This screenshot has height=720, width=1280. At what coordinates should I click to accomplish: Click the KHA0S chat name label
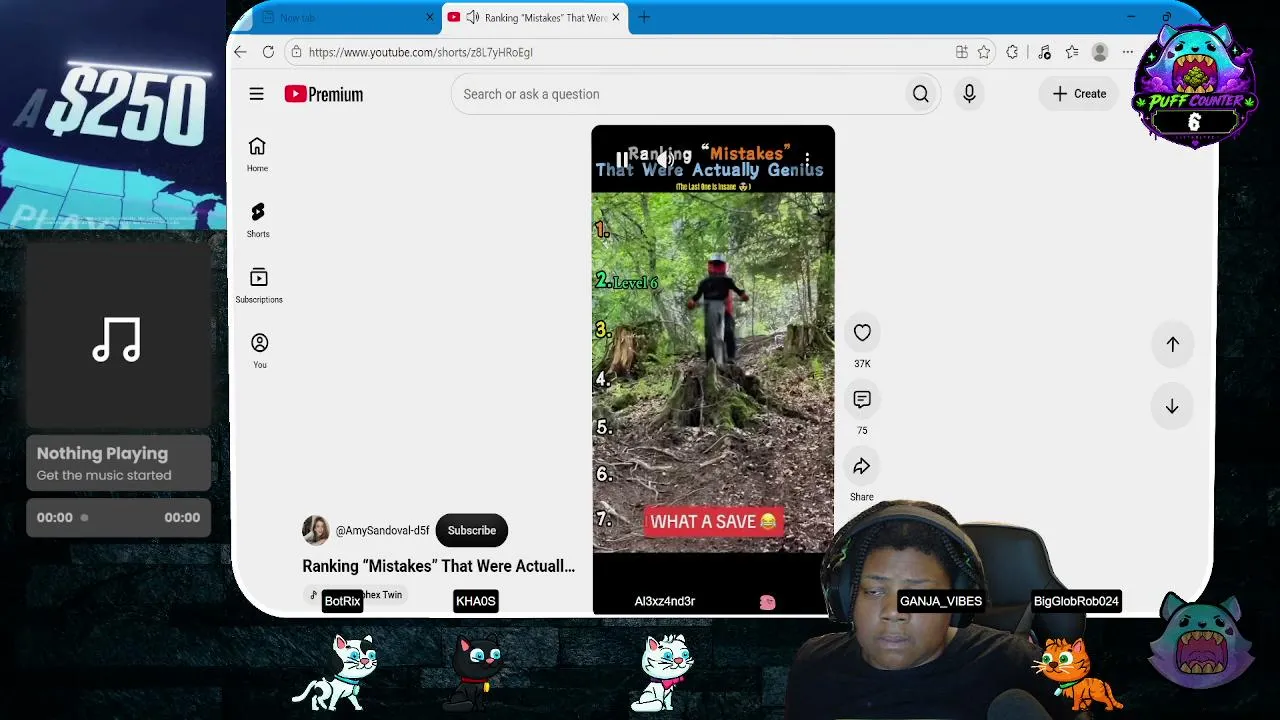click(x=476, y=601)
